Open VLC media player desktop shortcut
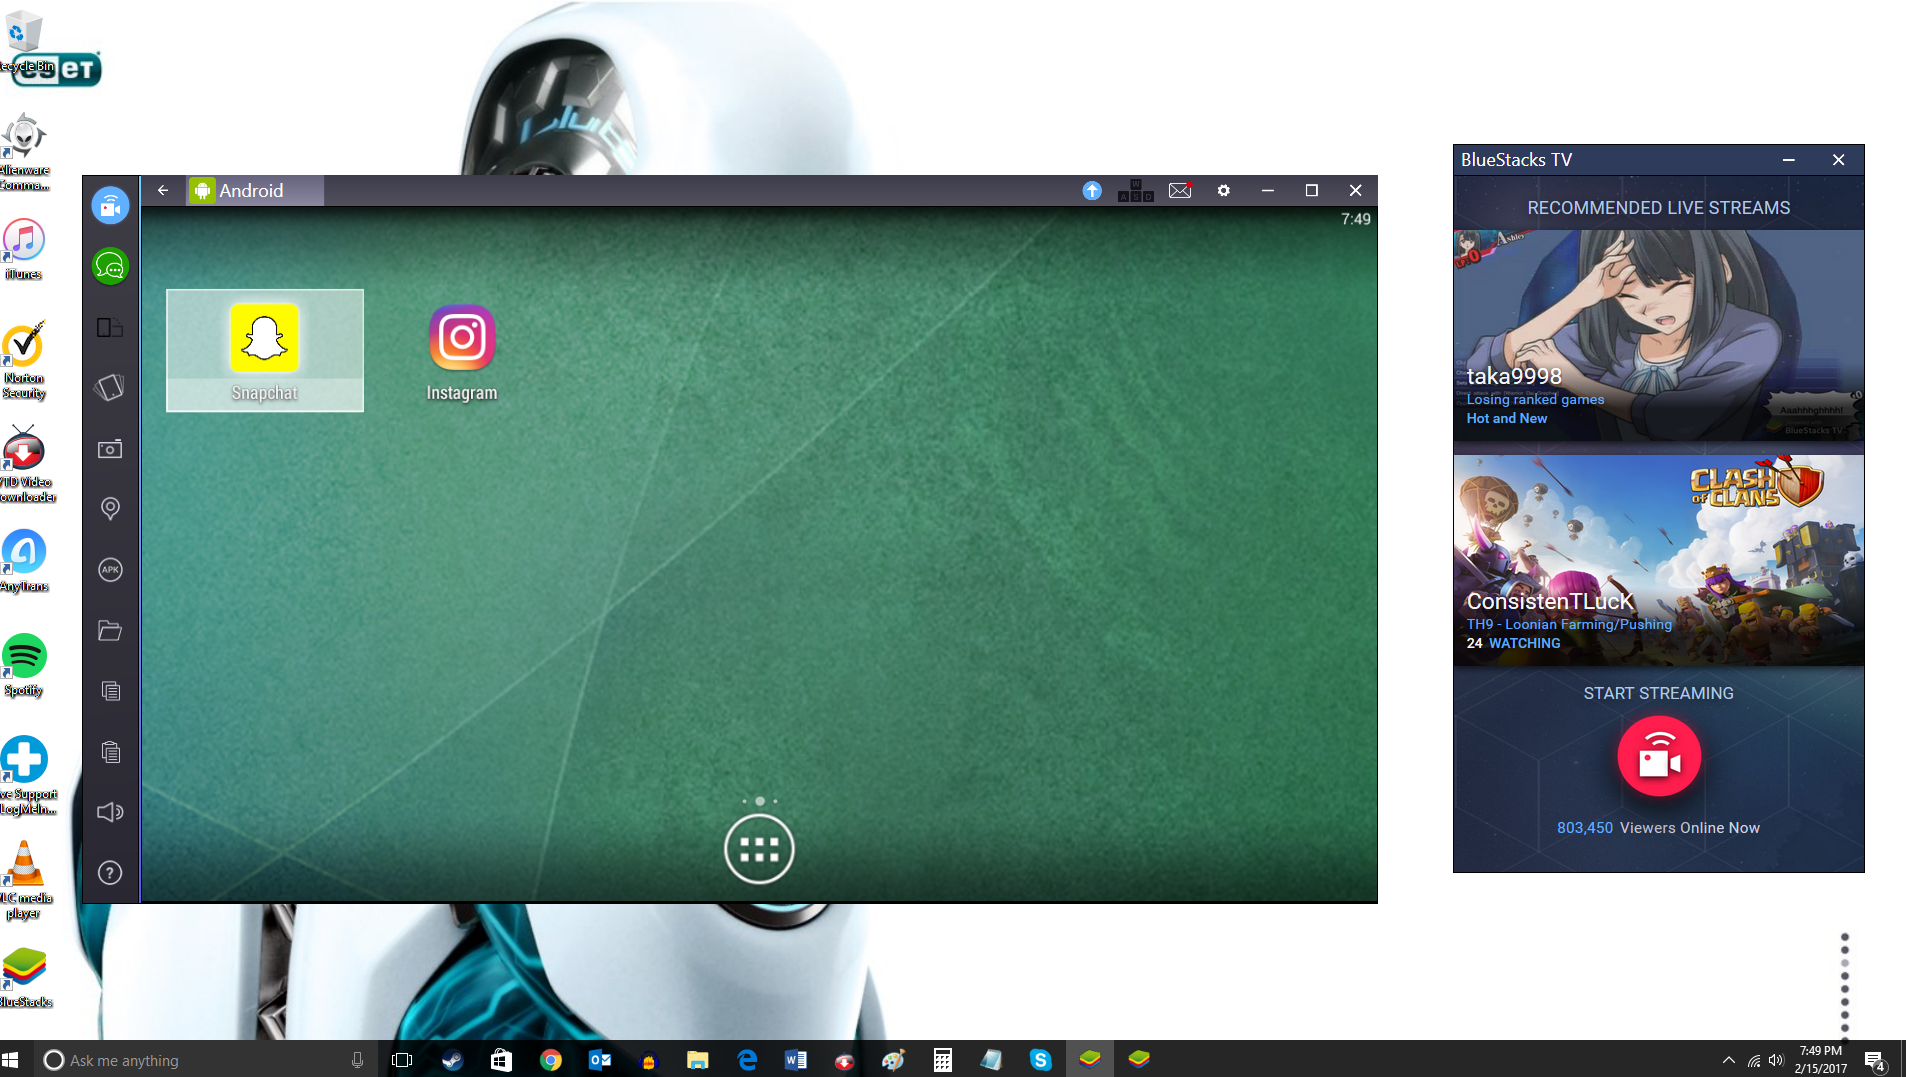Image resolution: width=1906 pixels, height=1077 pixels. 24,880
